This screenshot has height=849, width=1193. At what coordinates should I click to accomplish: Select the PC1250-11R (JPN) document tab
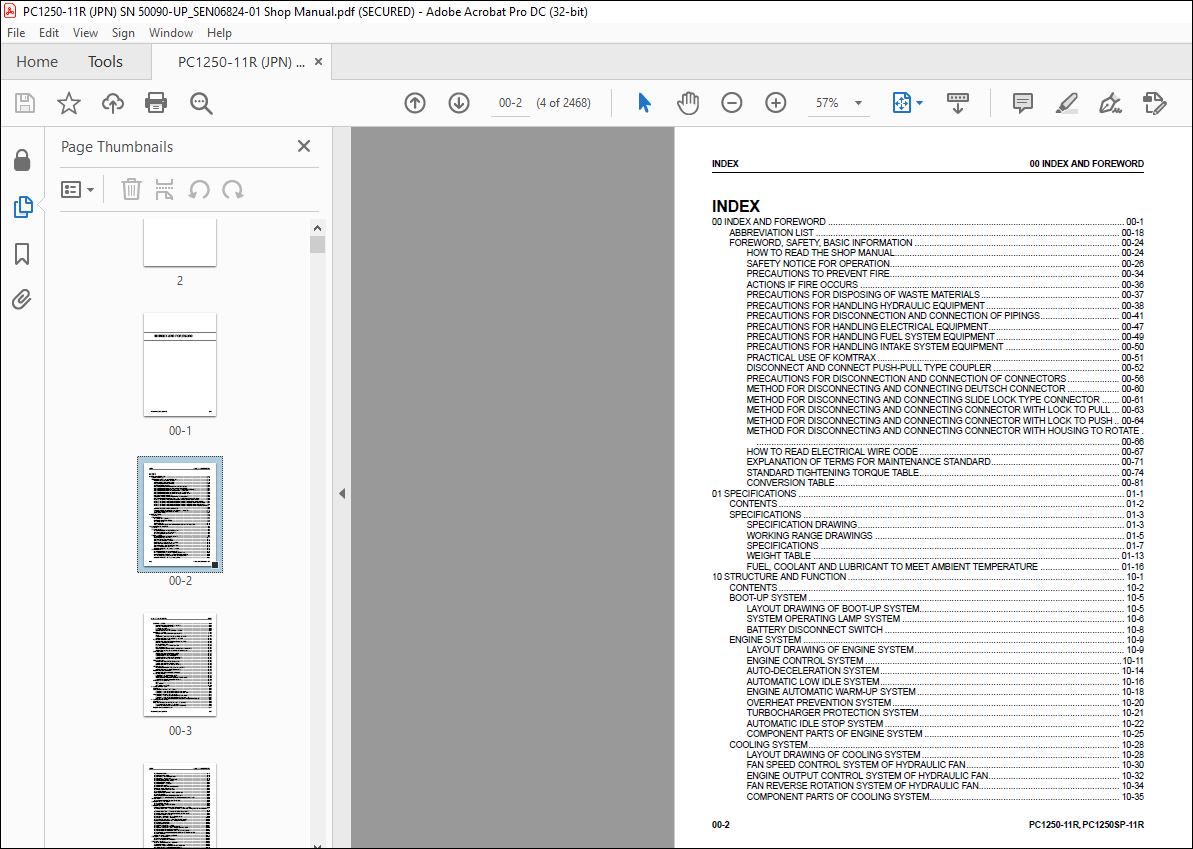click(240, 62)
